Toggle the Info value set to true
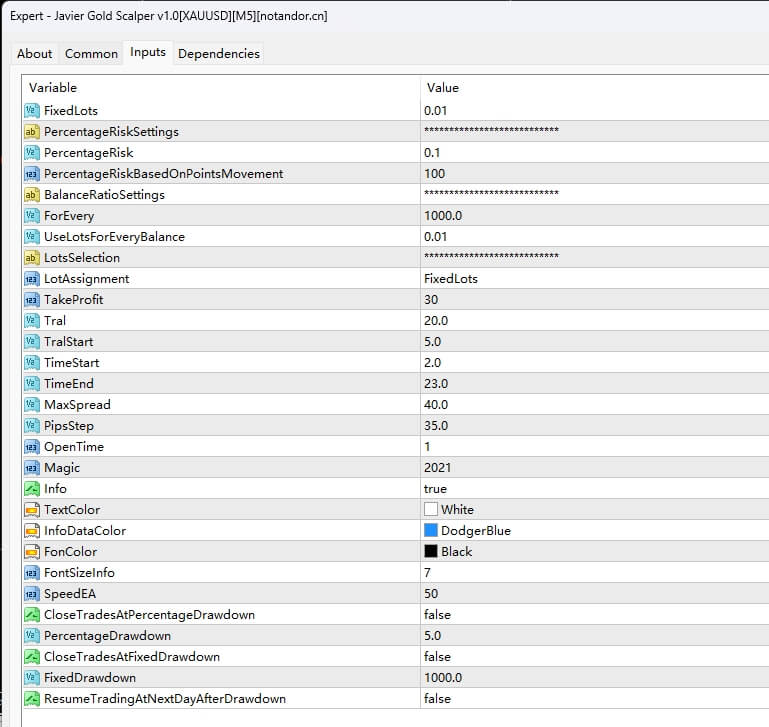The width and height of the screenshot is (769, 727). coord(436,488)
